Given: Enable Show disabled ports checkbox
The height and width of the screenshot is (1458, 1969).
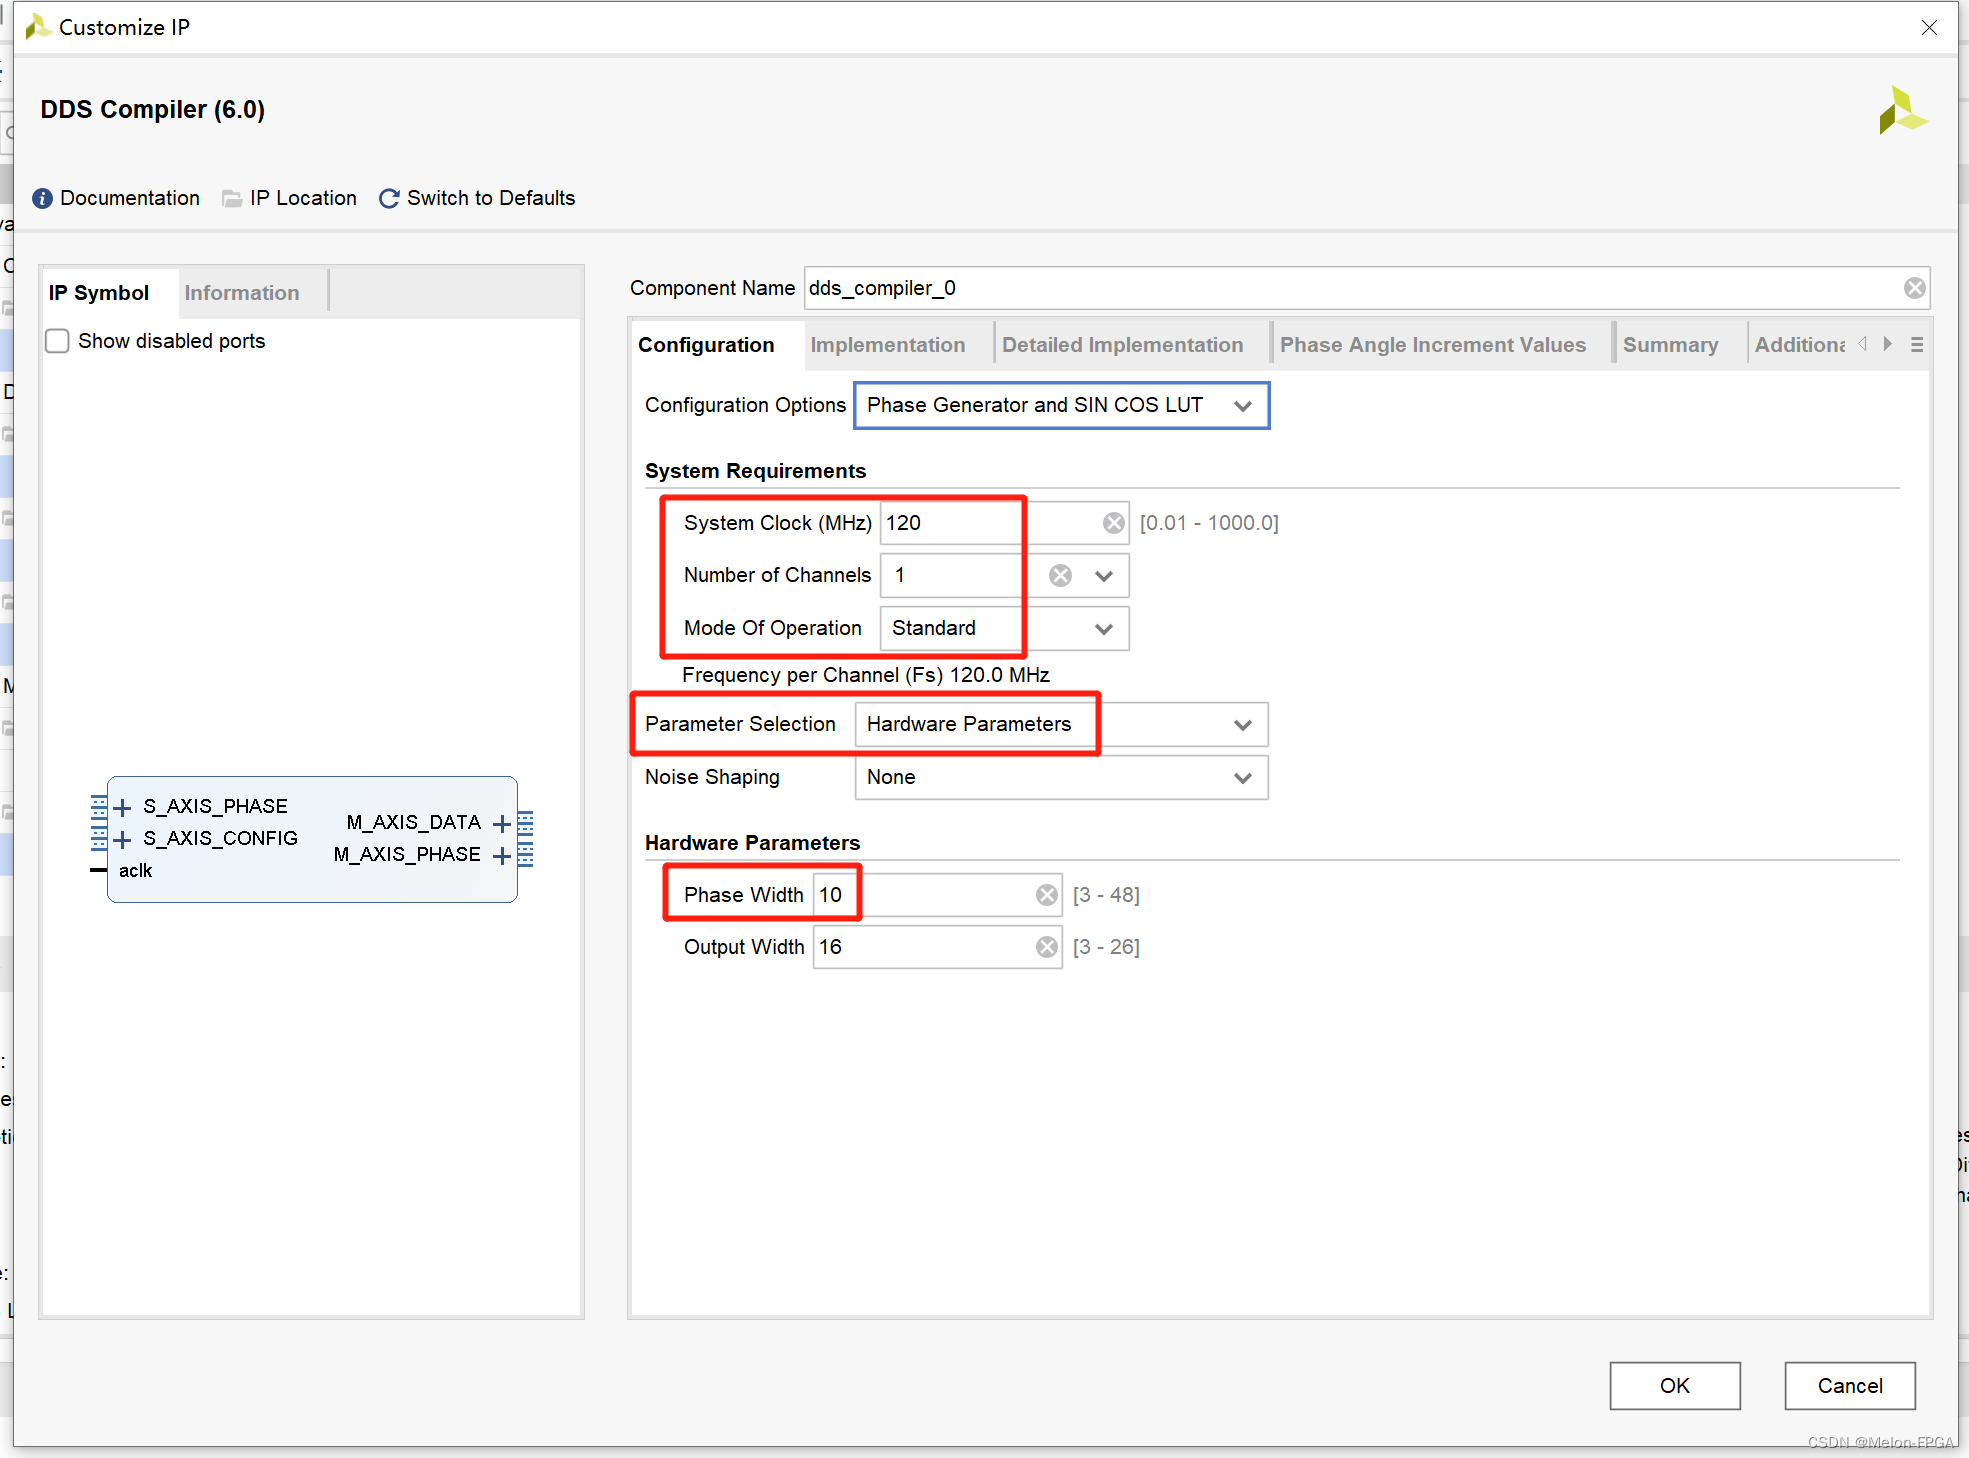Looking at the screenshot, I should pos(58,342).
